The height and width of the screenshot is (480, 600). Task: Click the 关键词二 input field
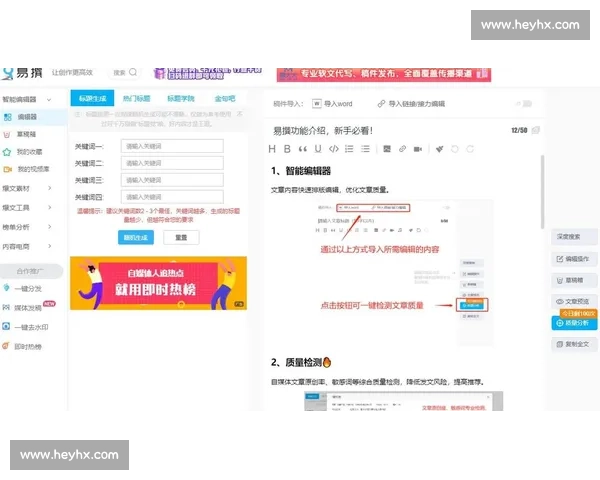click(172, 163)
